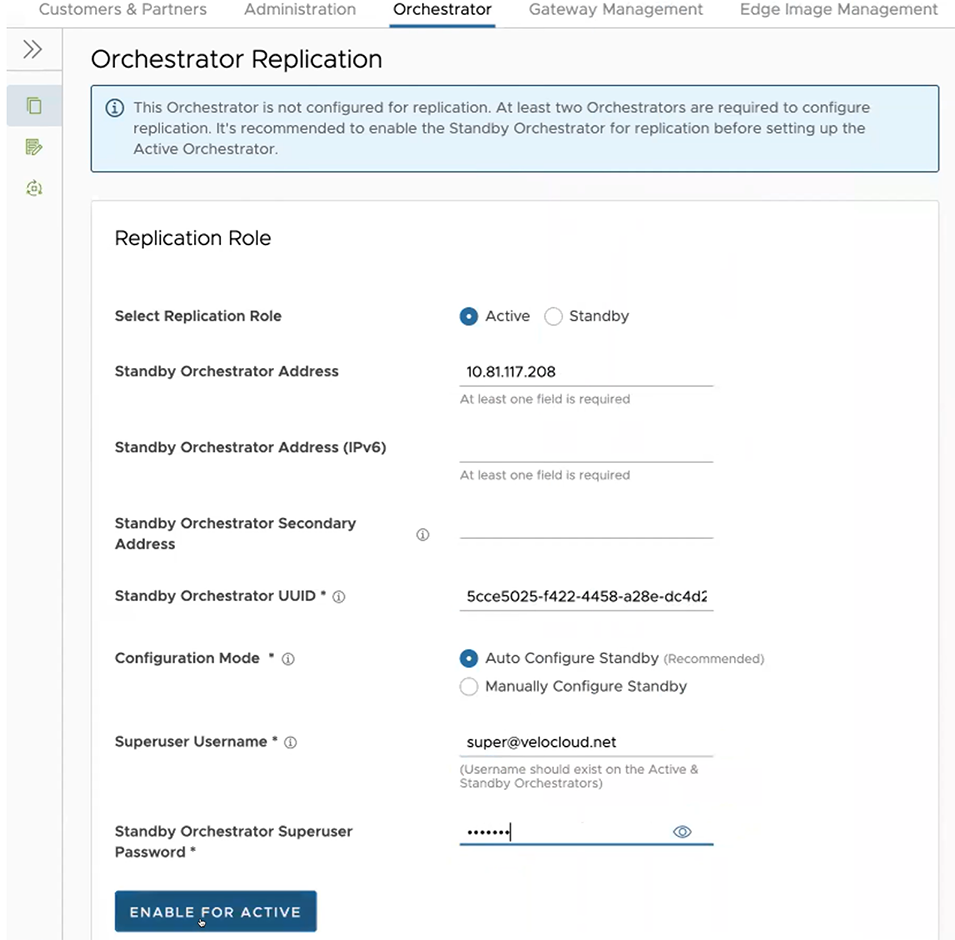Click info icon next to Standby Orchestrator UUID

point(339,597)
